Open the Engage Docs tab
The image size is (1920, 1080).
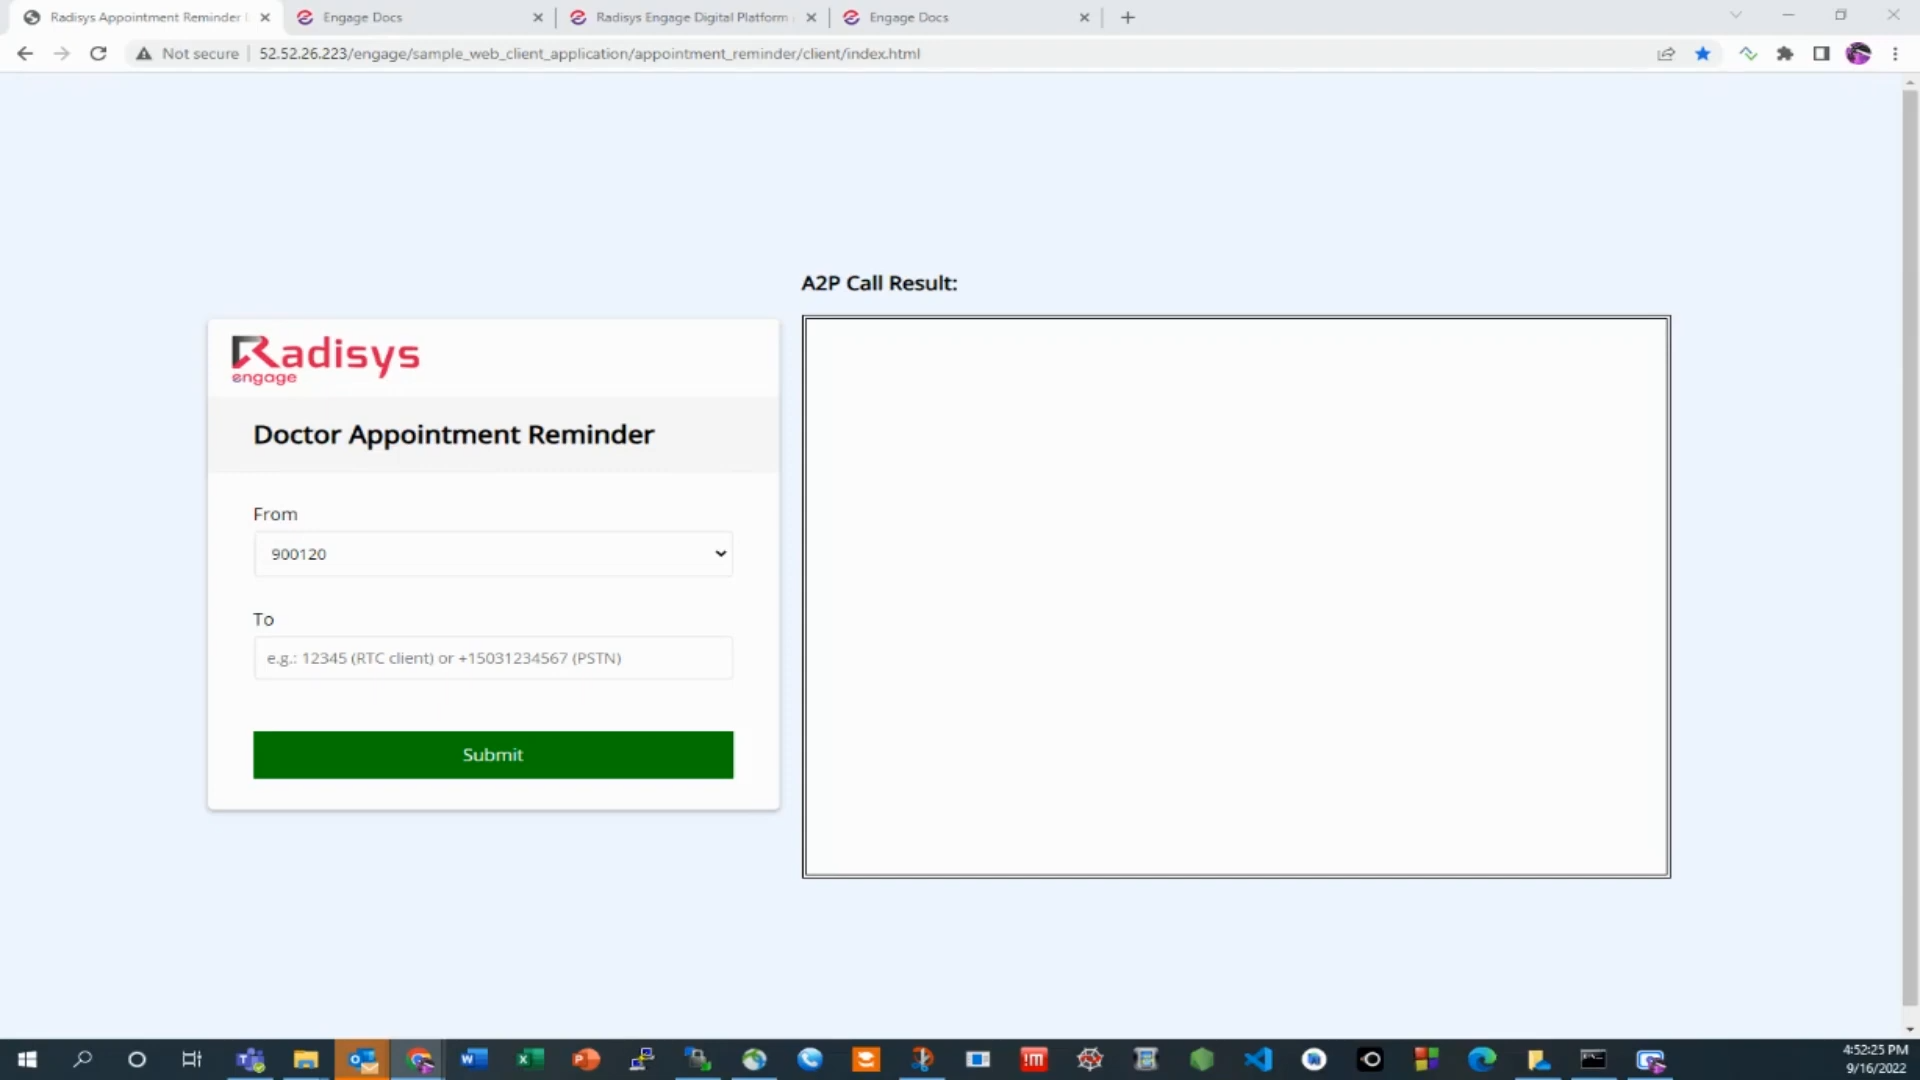365,16
